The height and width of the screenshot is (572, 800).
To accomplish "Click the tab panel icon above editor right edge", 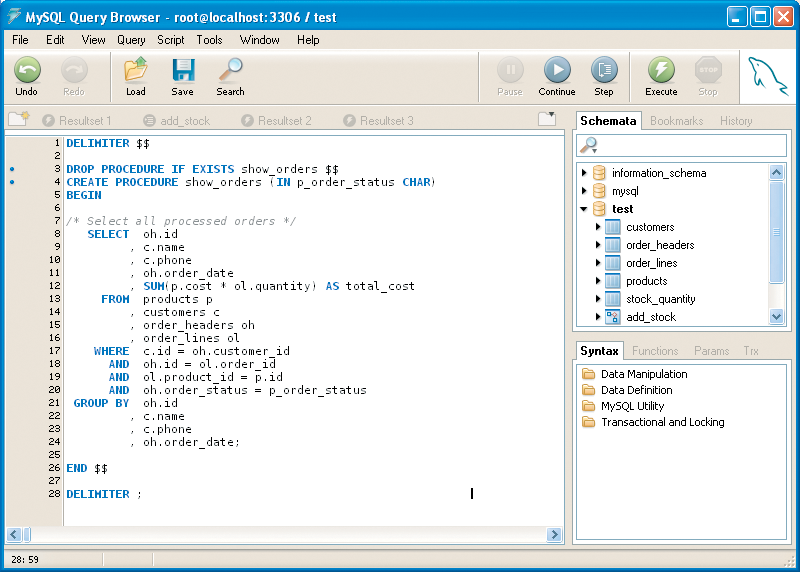I will click(x=547, y=118).
